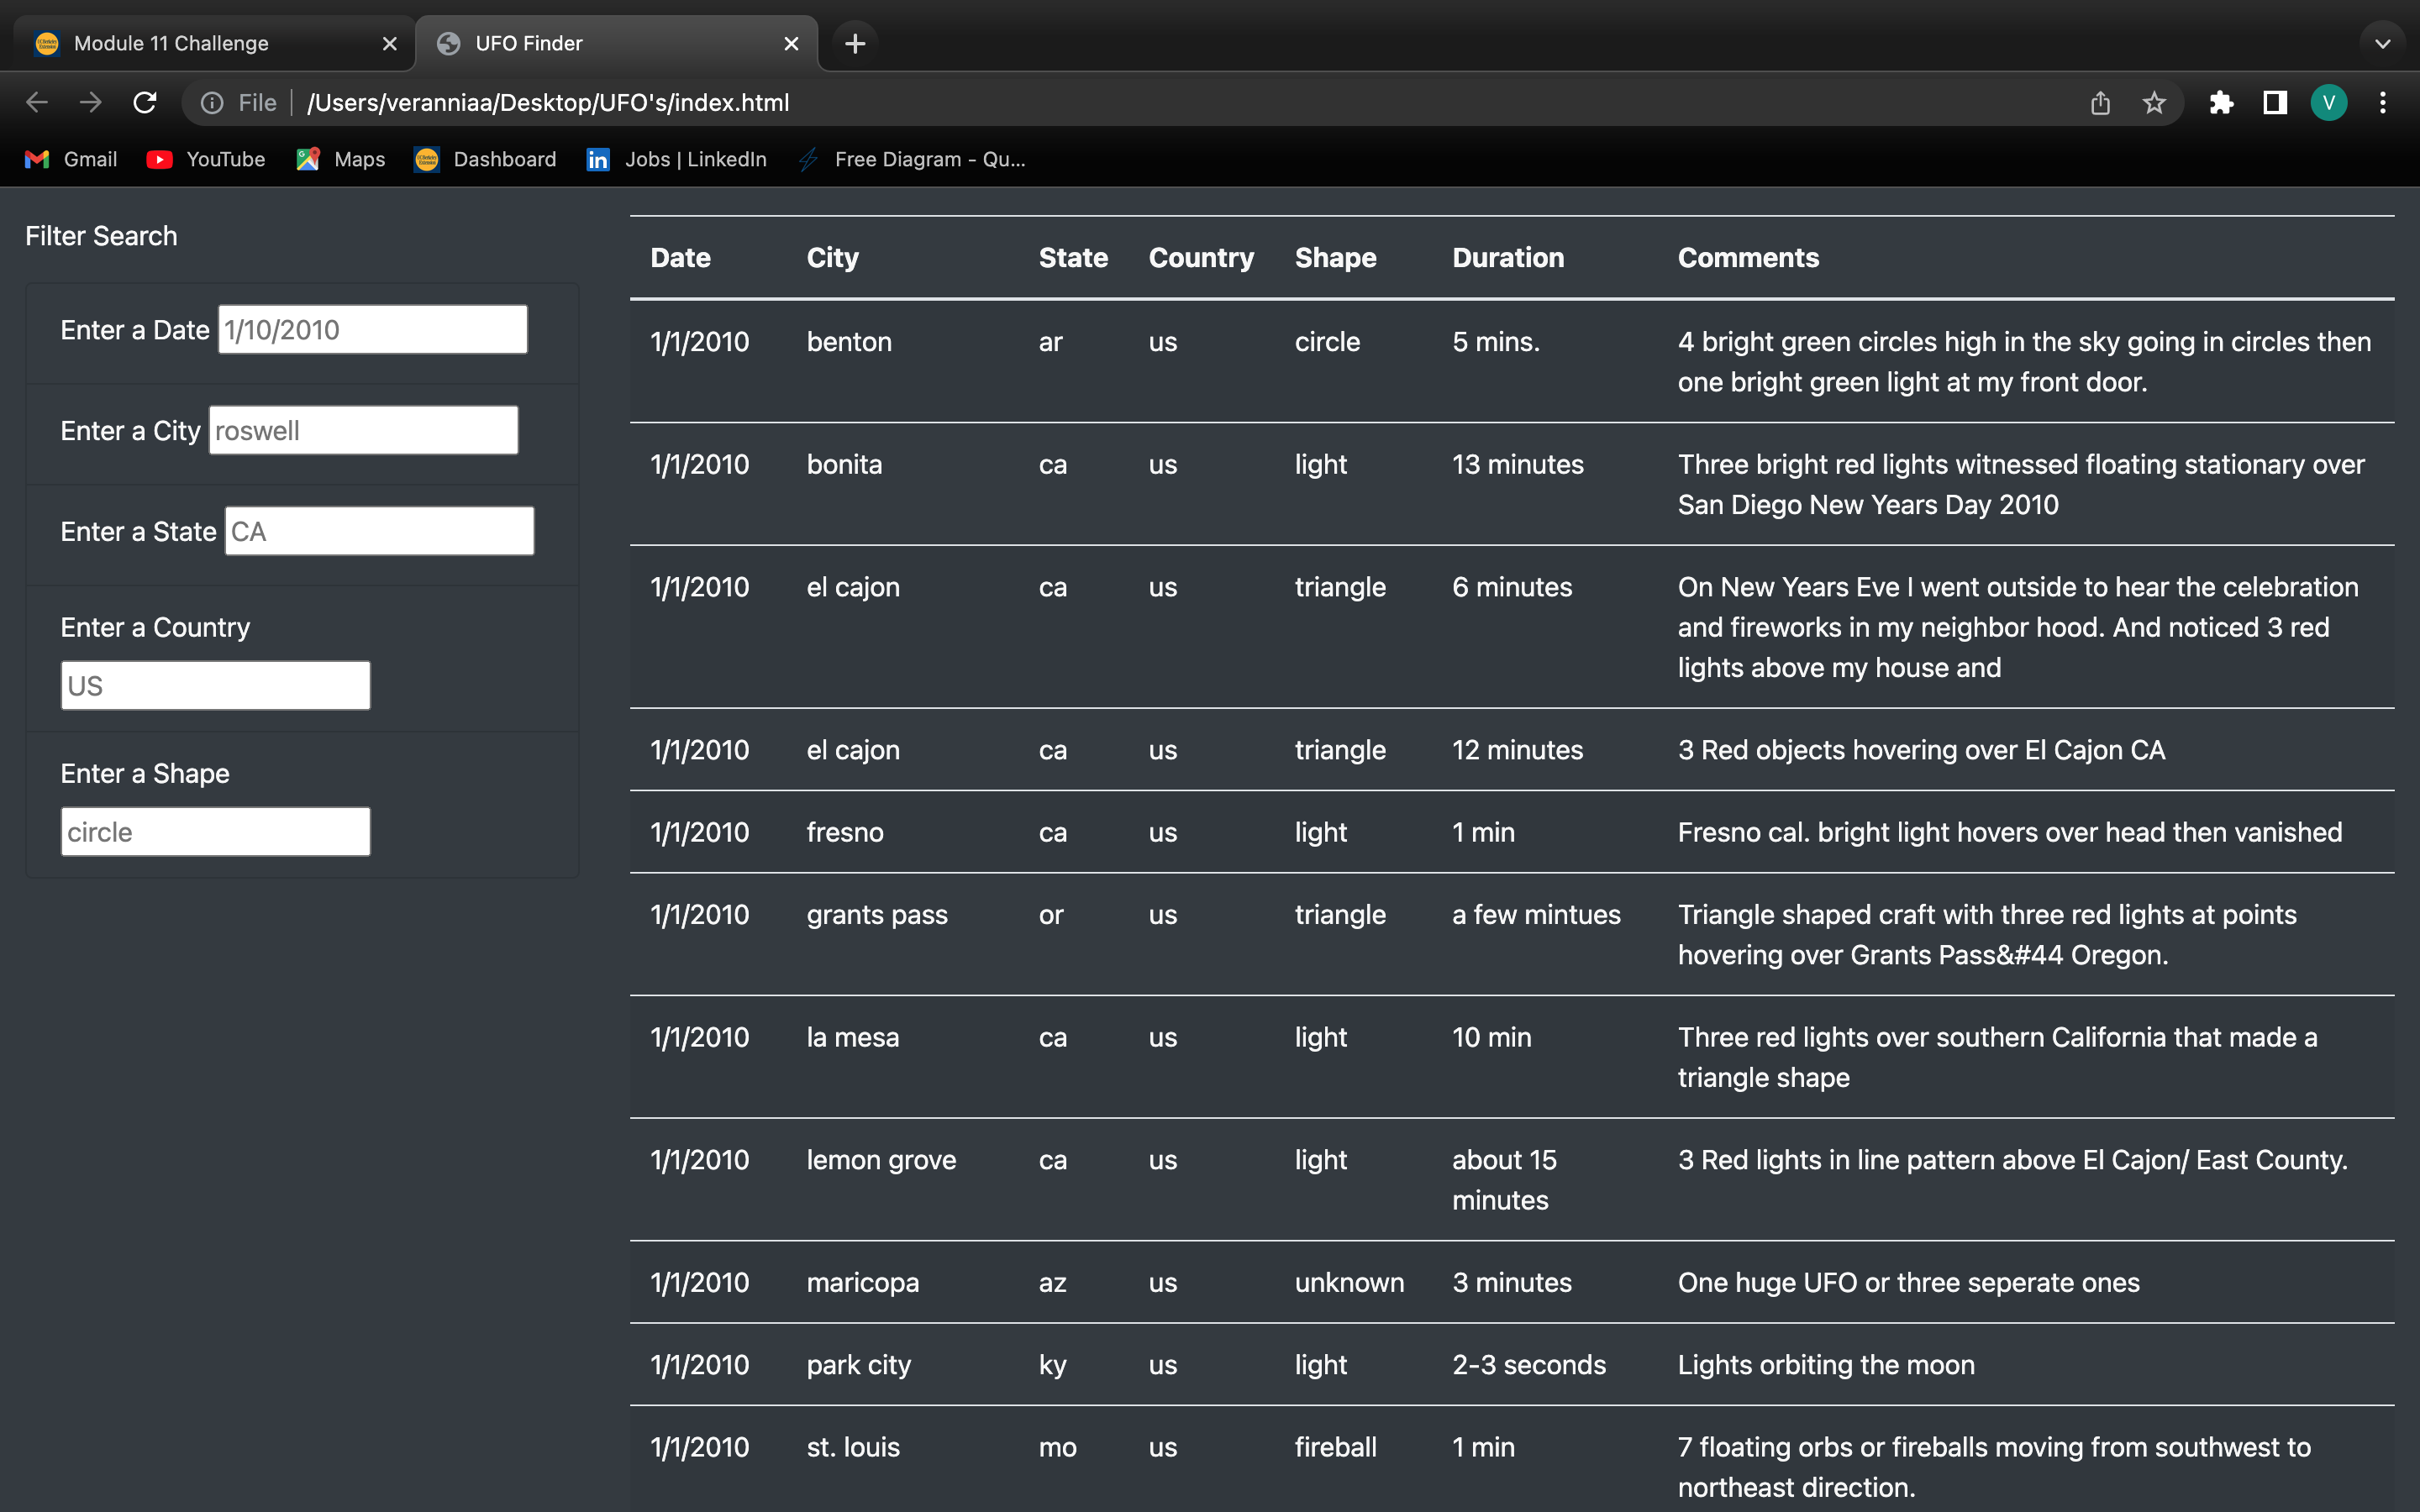
Task: Open the browser extensions puzzle icon
Action: pyautogui.click(x=2222, y=102)
